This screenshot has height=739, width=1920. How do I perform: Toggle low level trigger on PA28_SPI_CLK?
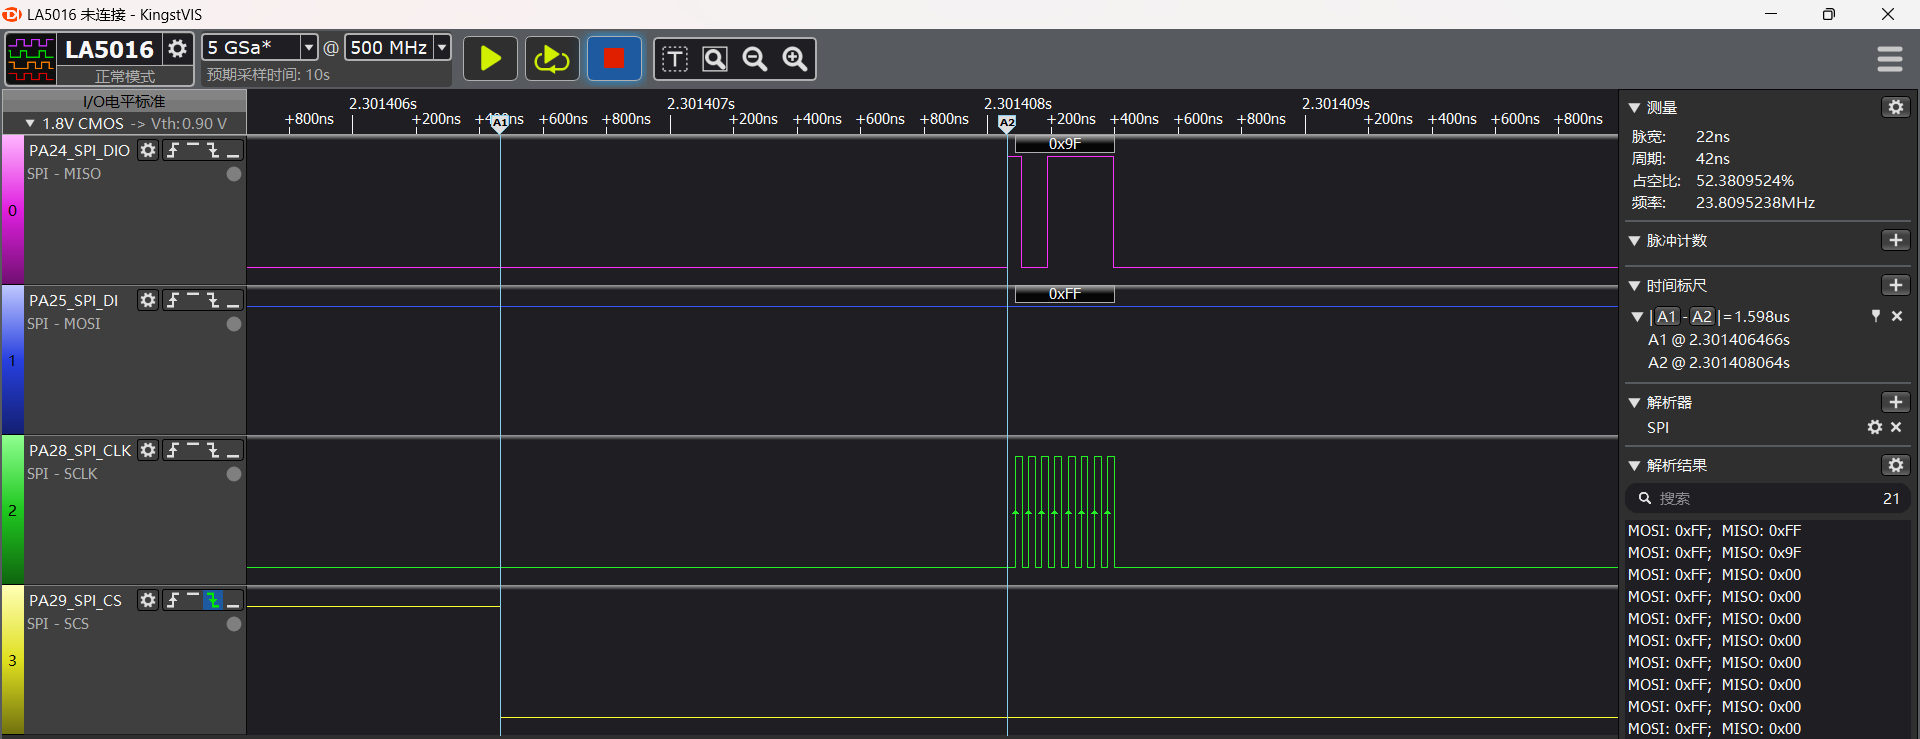(233, 450)
